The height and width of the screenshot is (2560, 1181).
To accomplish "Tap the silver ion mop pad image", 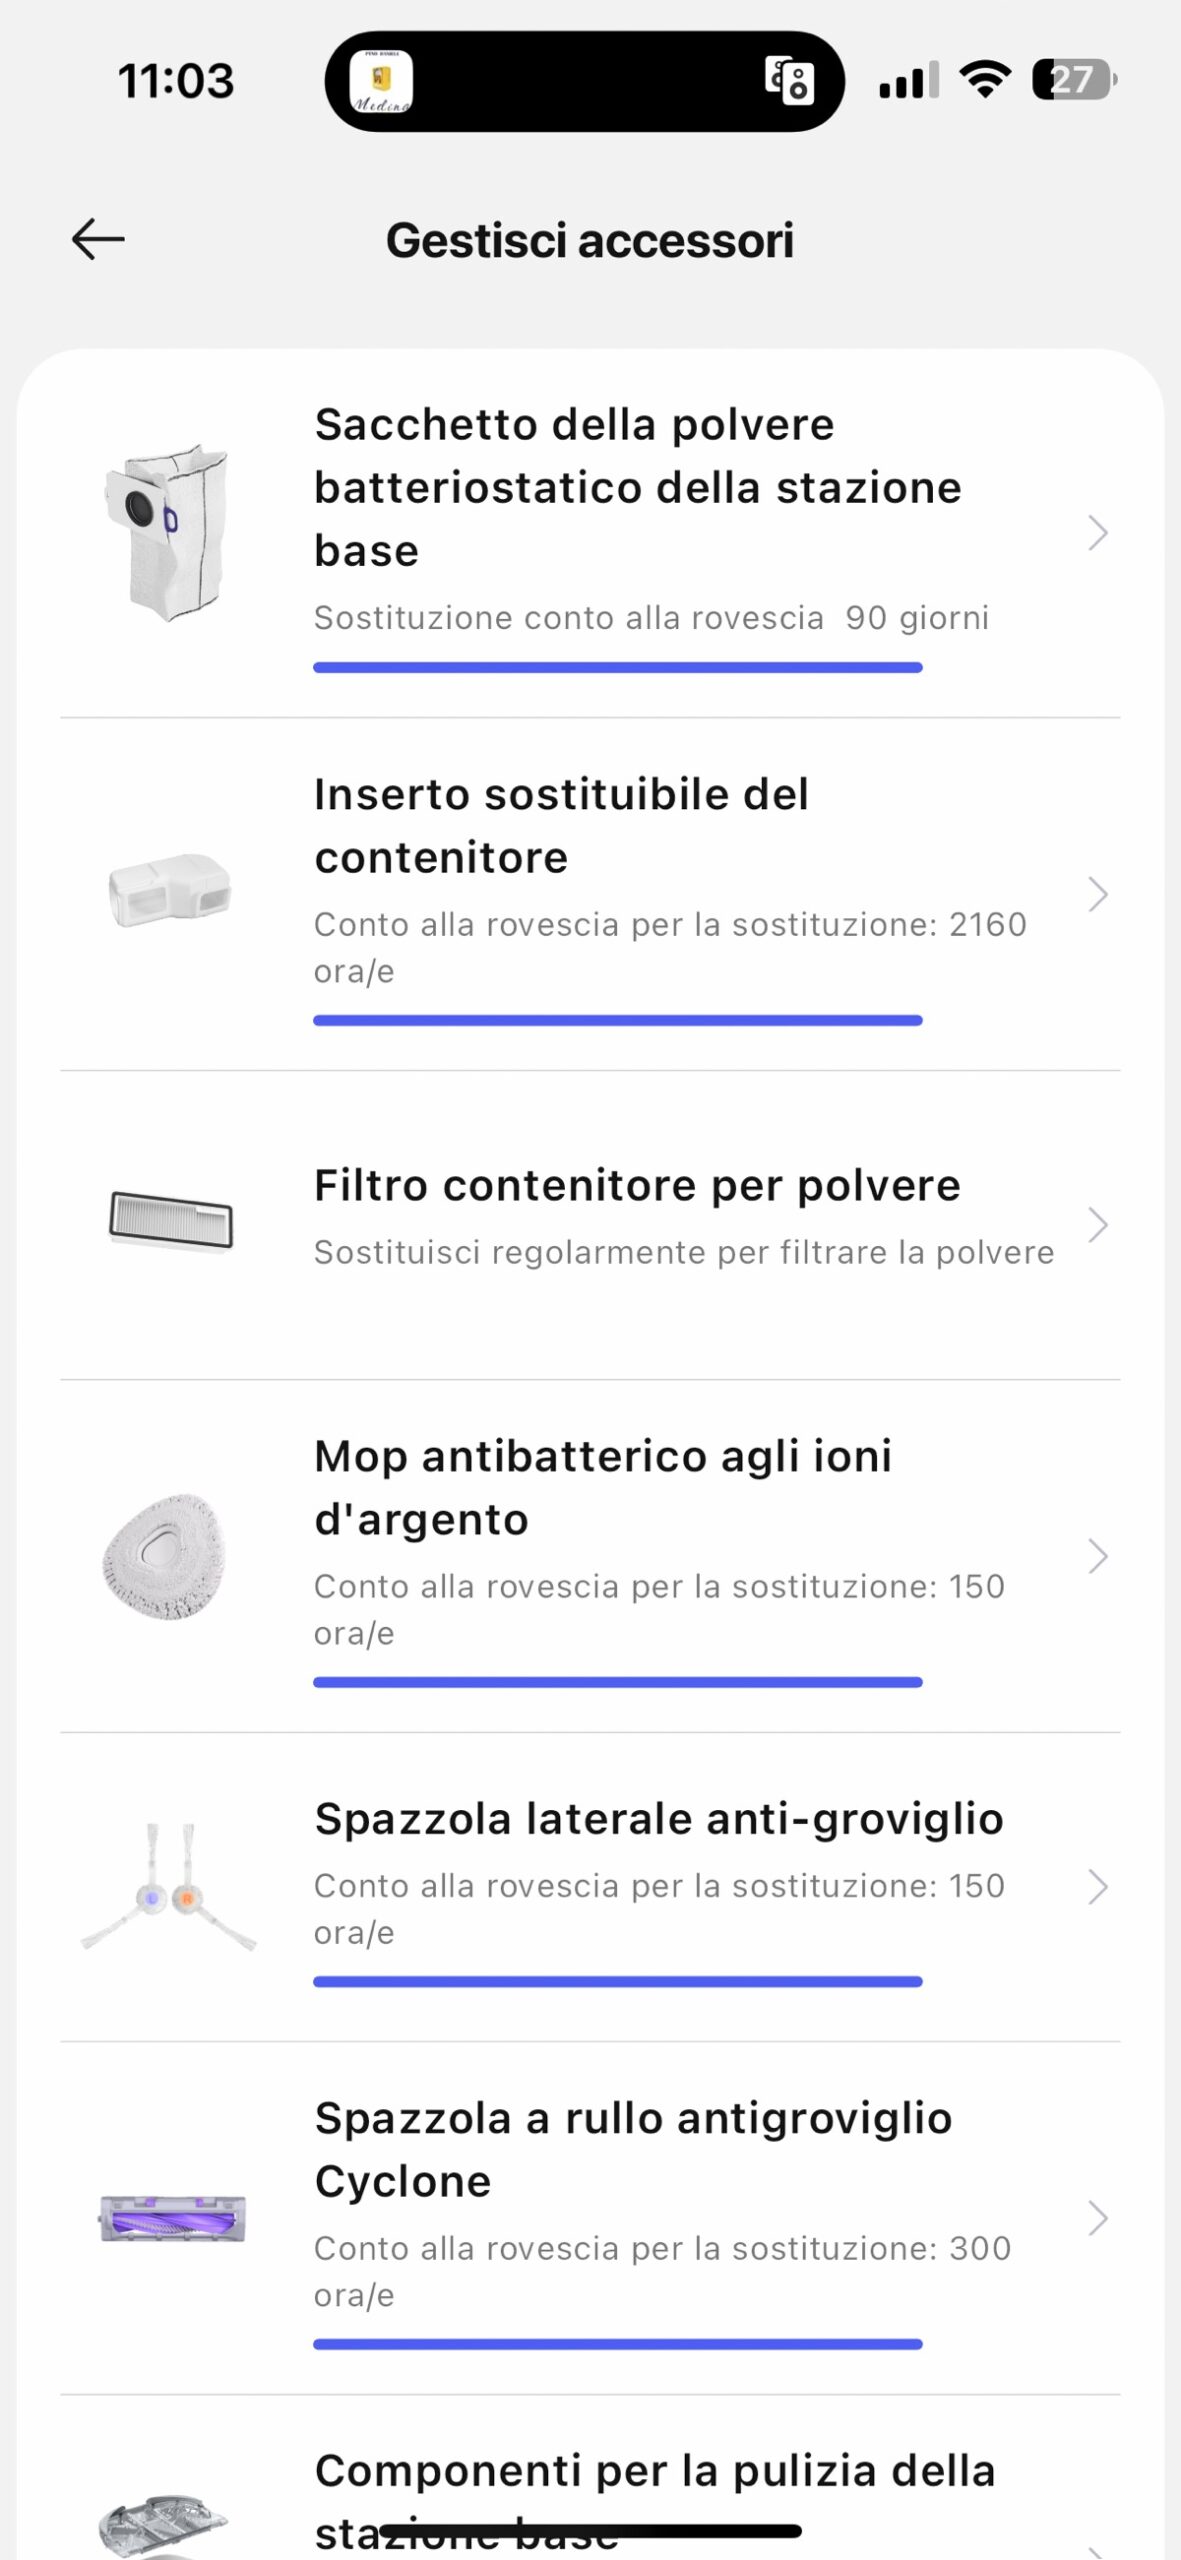I will point(165,1556).
